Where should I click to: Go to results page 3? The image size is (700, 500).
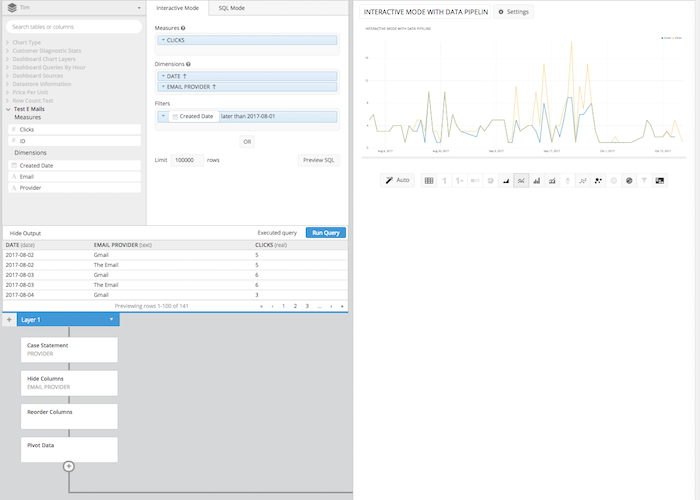(x=307, y=306)
